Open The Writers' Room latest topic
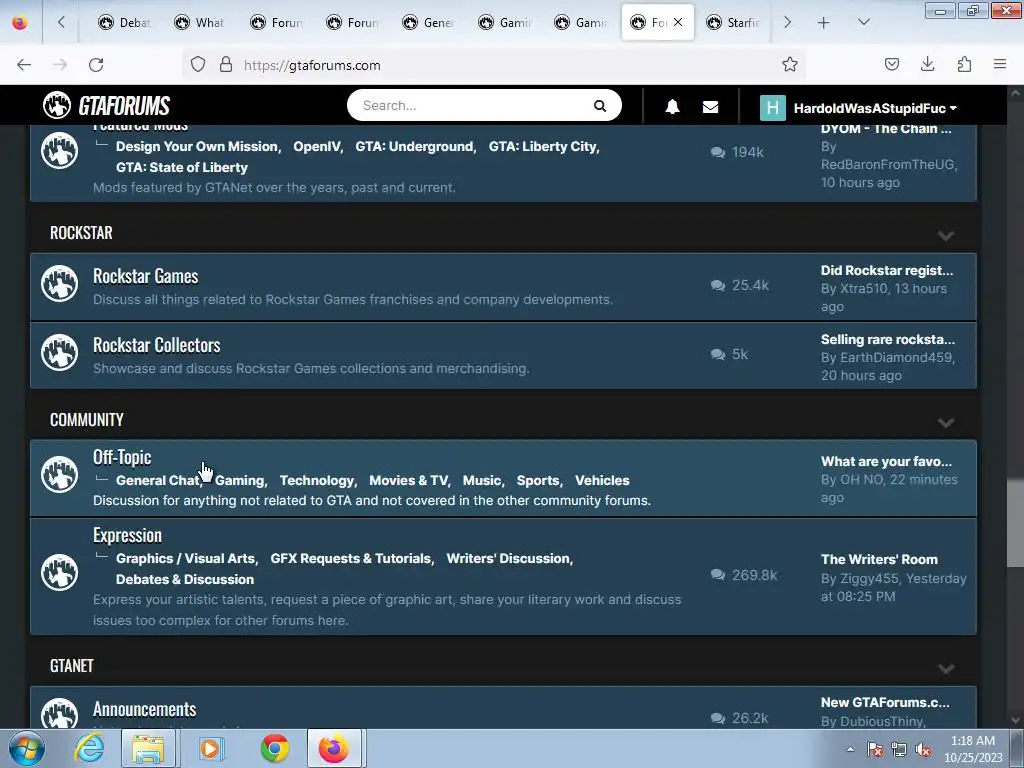The height and width of the screenshot is (768, 1024). pos(879,559)
